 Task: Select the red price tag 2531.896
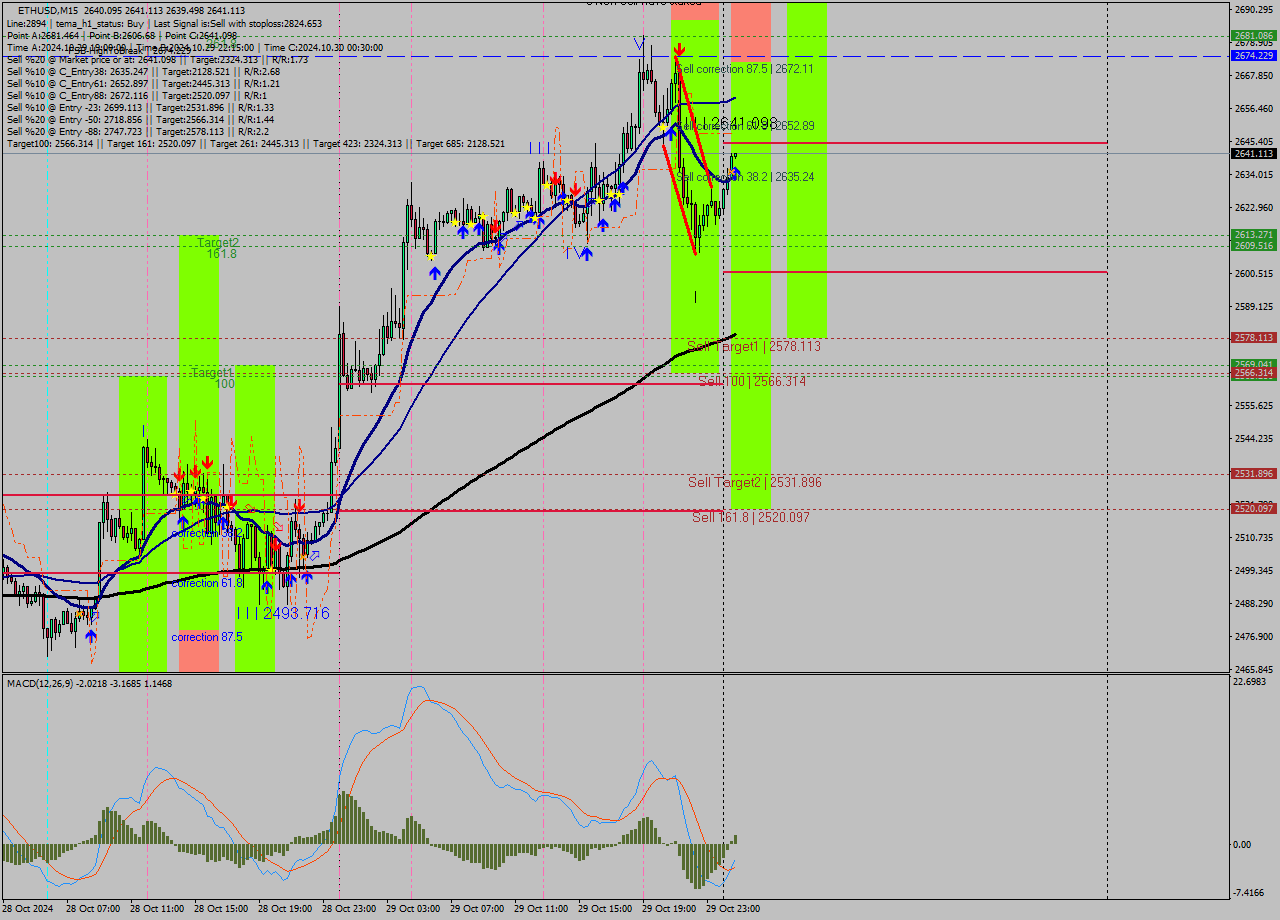[1254, 474]
